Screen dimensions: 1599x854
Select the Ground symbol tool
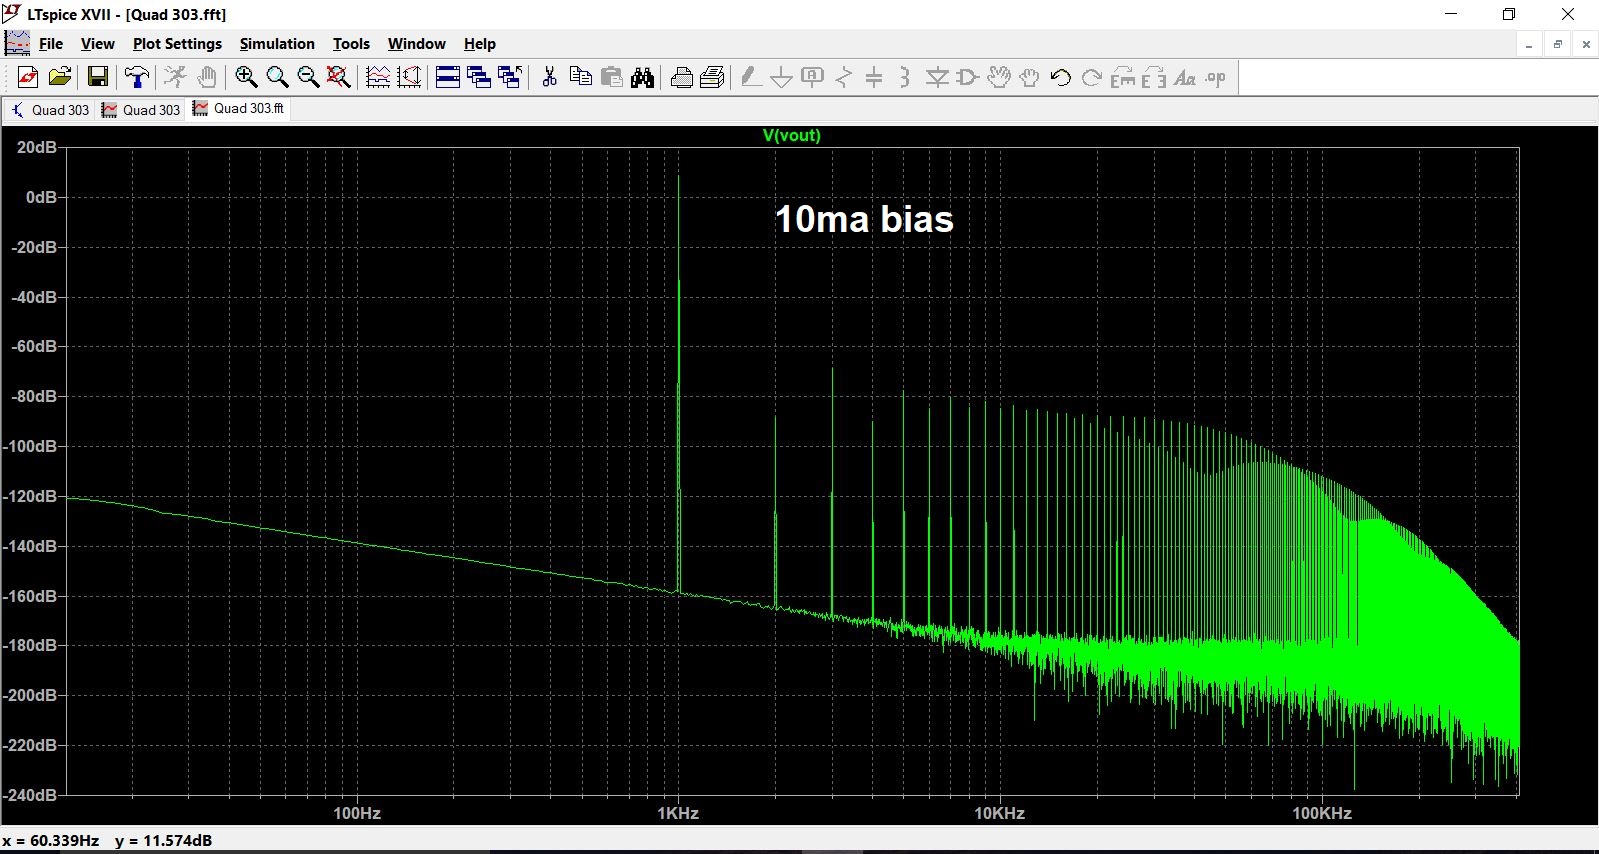point(782,77)
